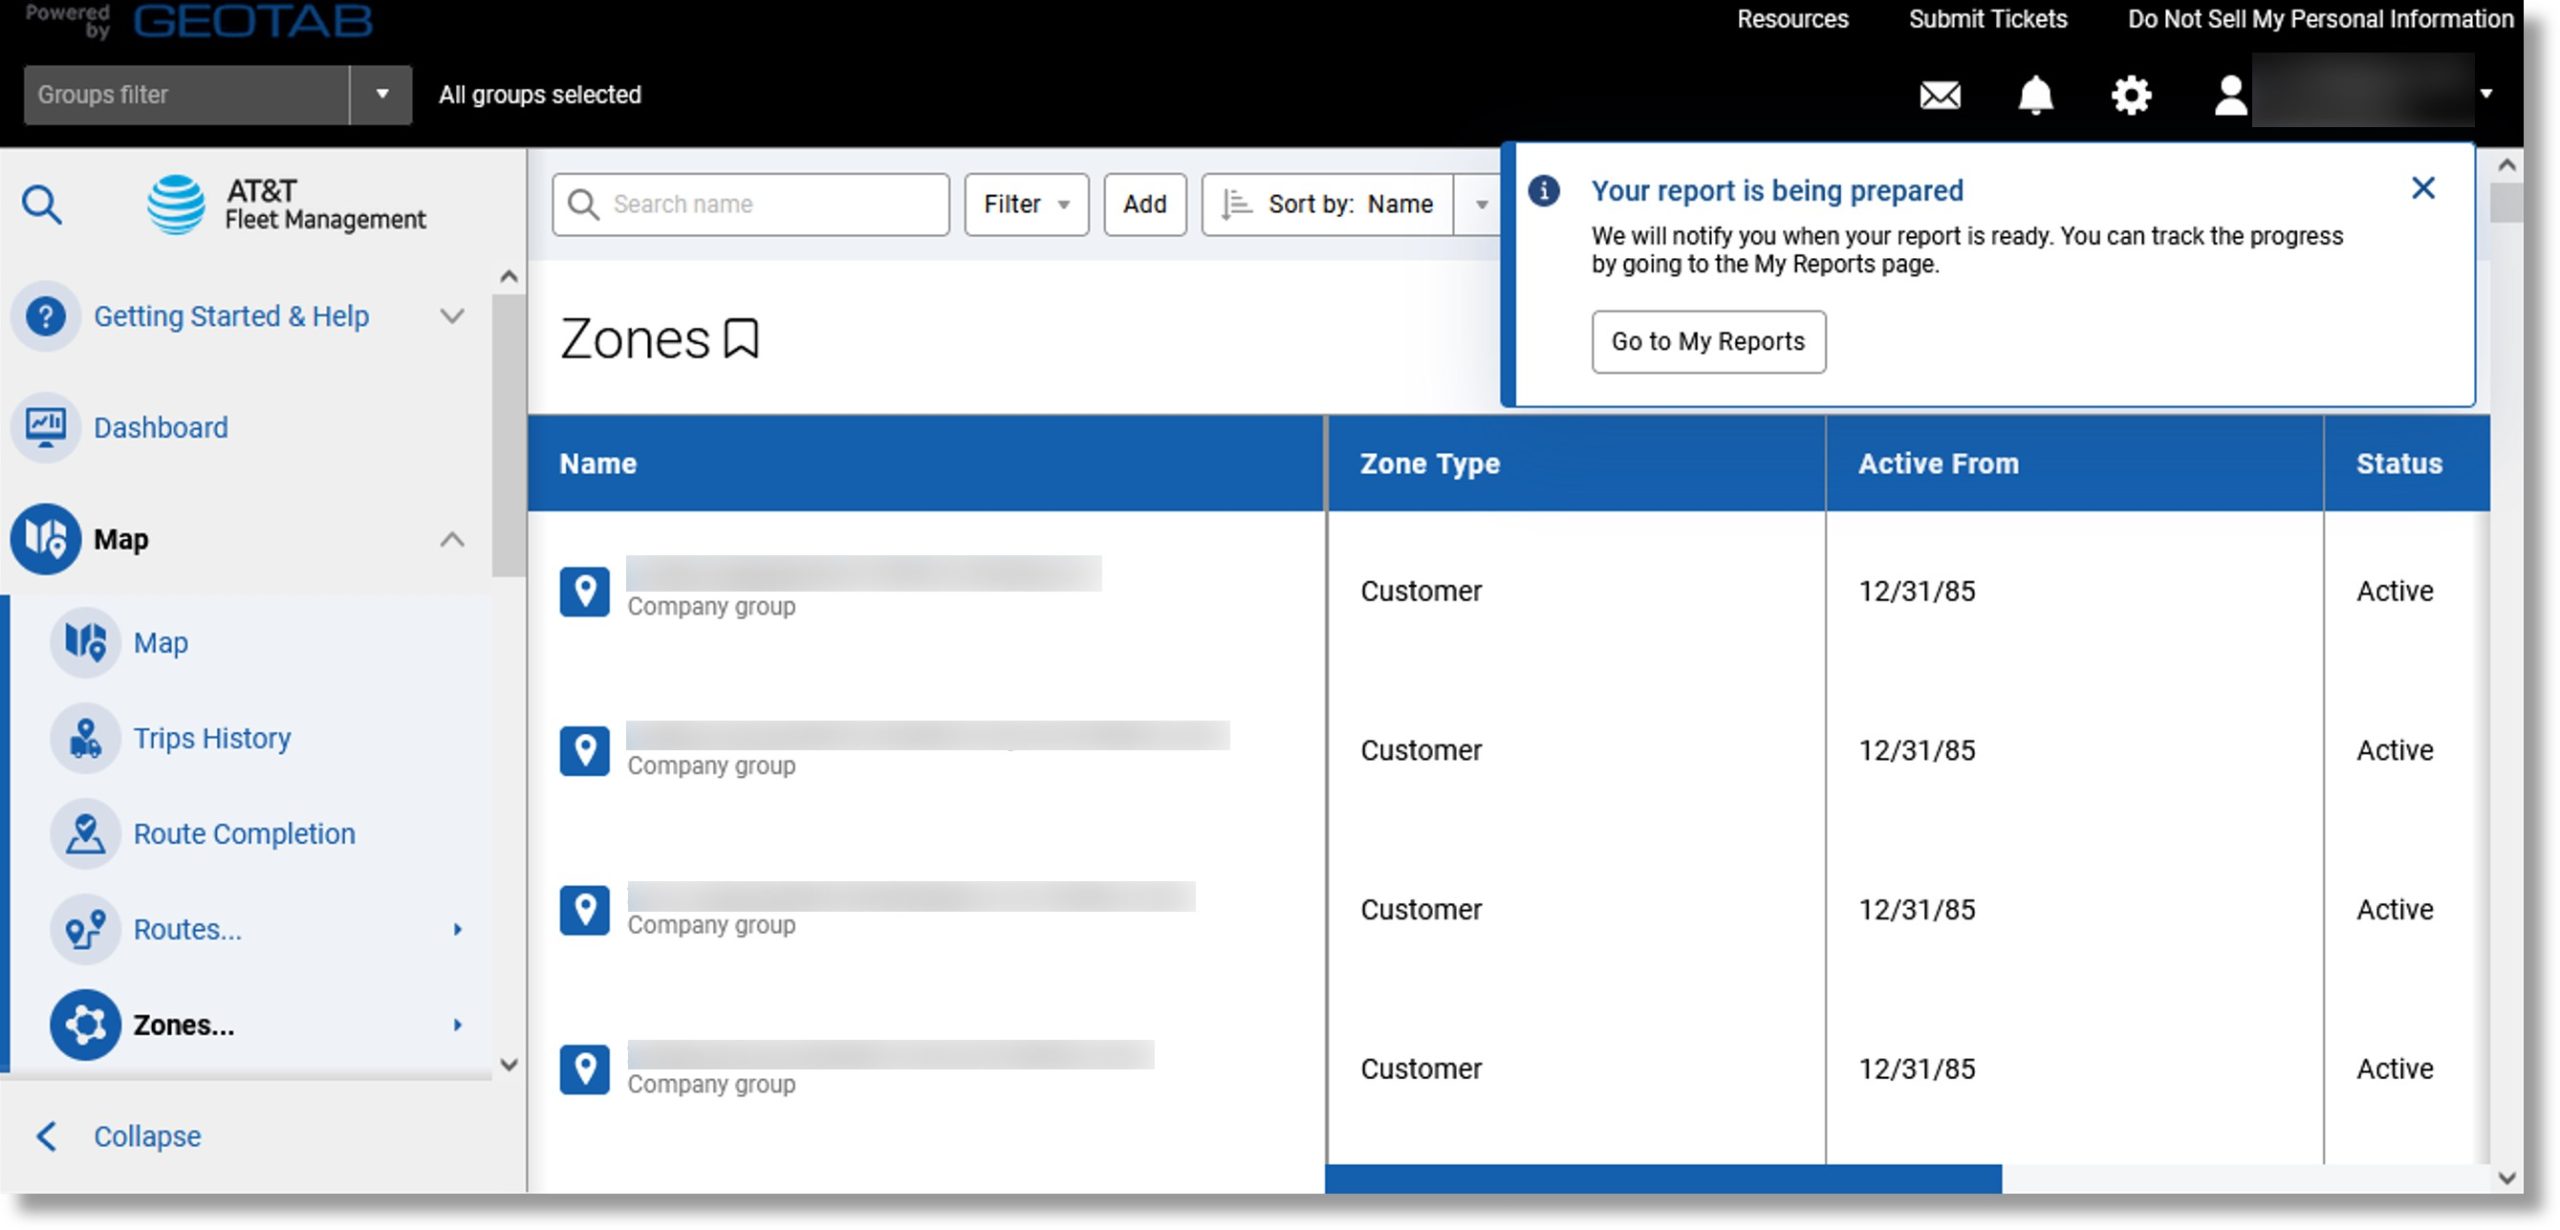The height and width of the screenshot is (1230, 2560).
Task: Expand the Routes submenu arrow
Action: (456, 928)
